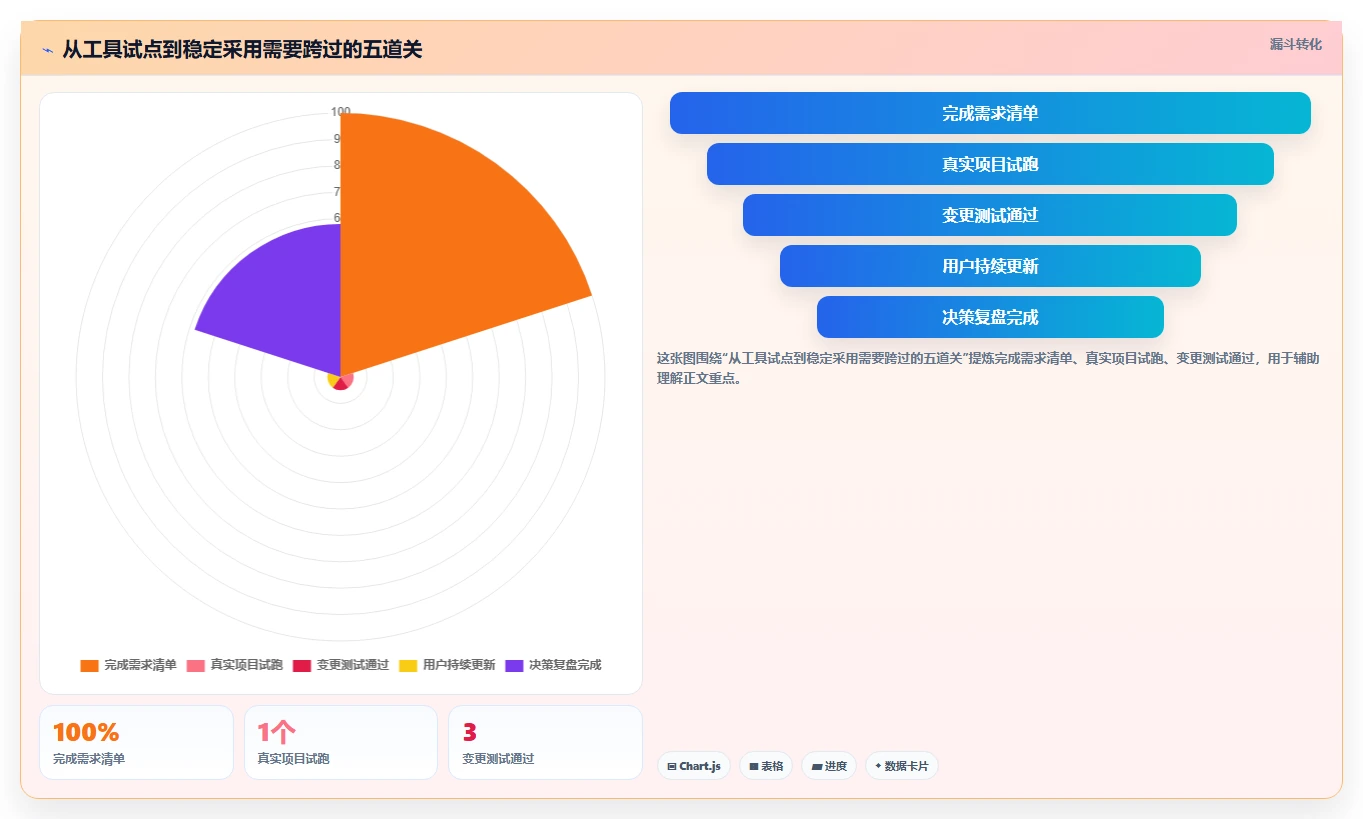The width and height of the screenshot is (1363, 819).
Task: Toggle the 真实项目试跑 legend item
Action: (235, 665)
